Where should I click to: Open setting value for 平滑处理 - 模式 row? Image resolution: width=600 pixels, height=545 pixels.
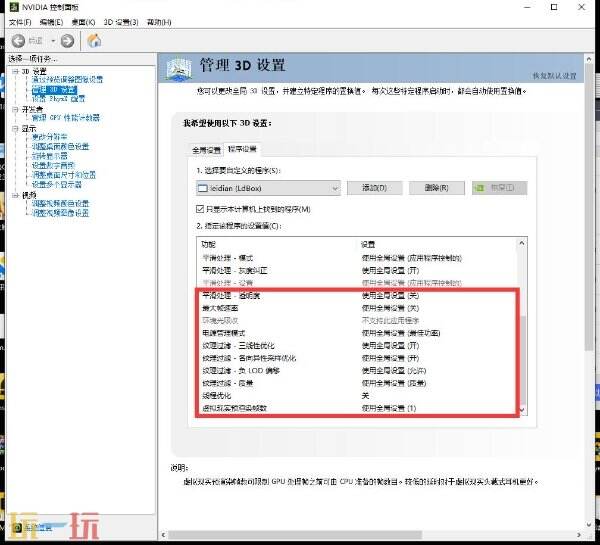click(x=412, y=258)
